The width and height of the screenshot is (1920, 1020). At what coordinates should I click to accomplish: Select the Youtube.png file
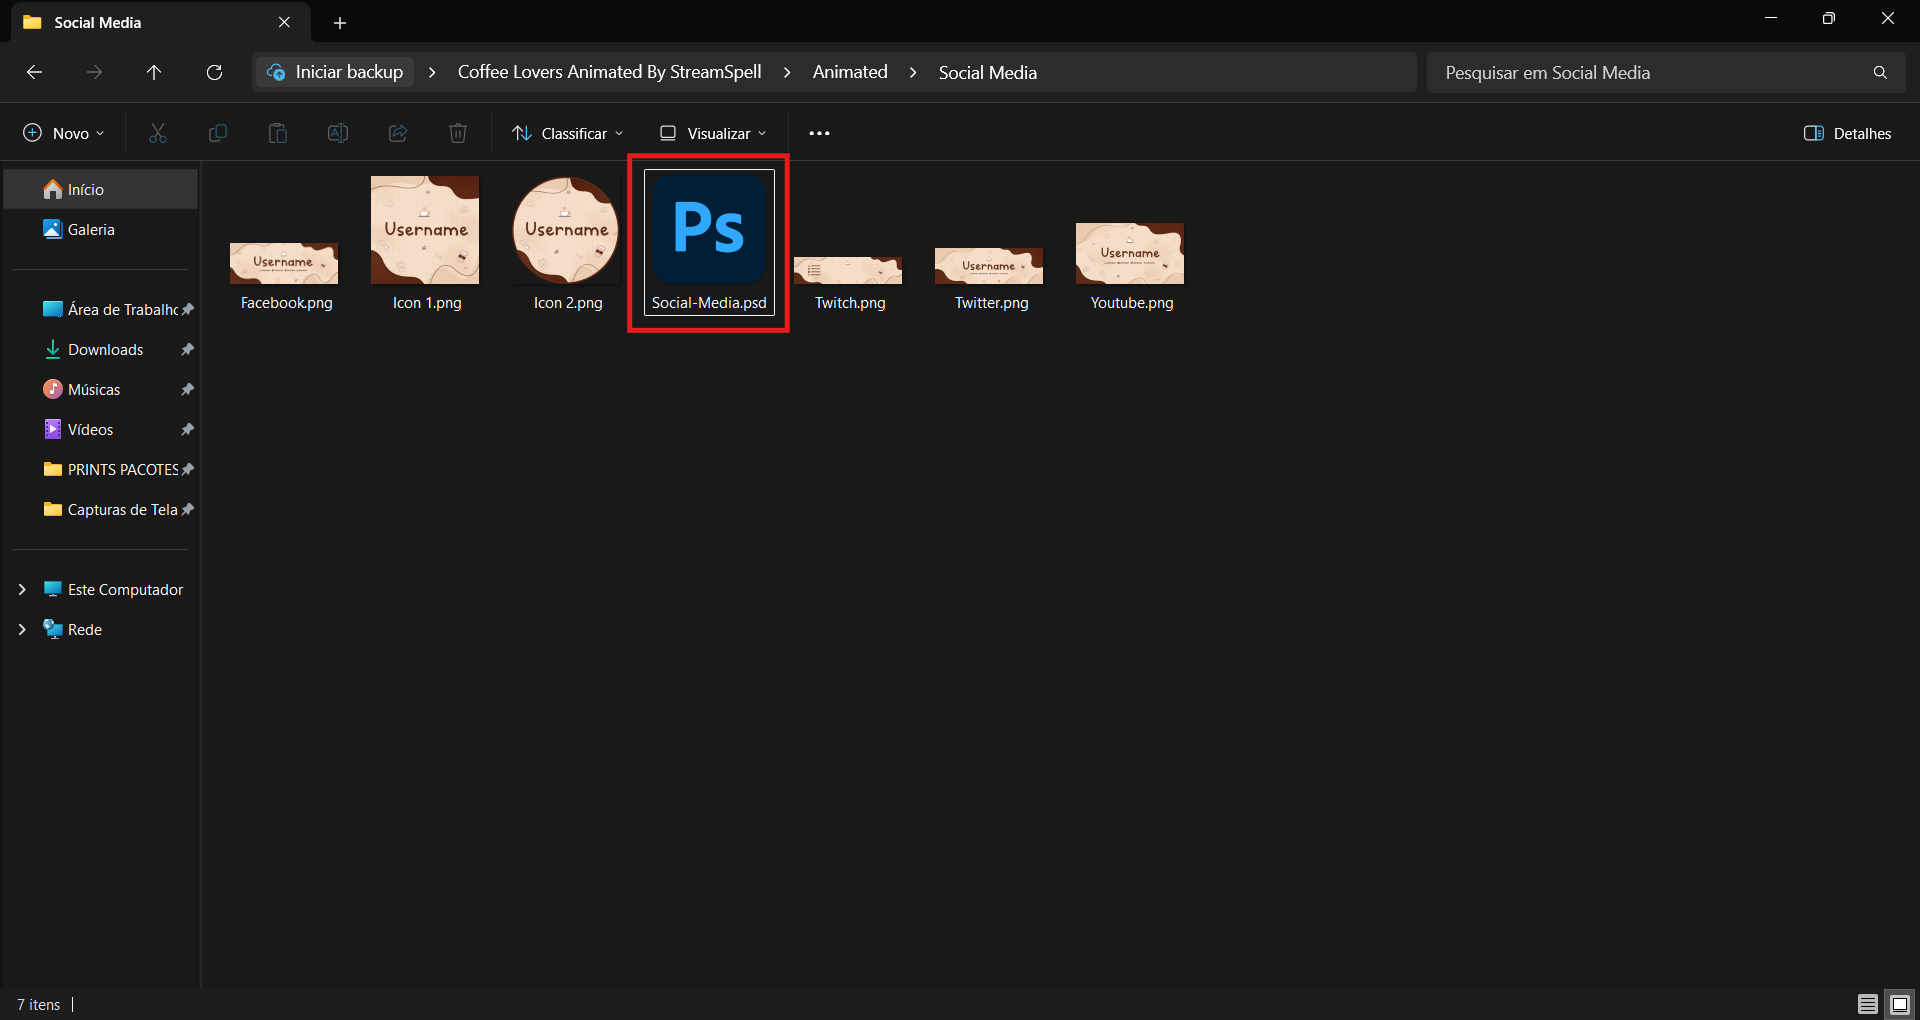coord(1131,268)
